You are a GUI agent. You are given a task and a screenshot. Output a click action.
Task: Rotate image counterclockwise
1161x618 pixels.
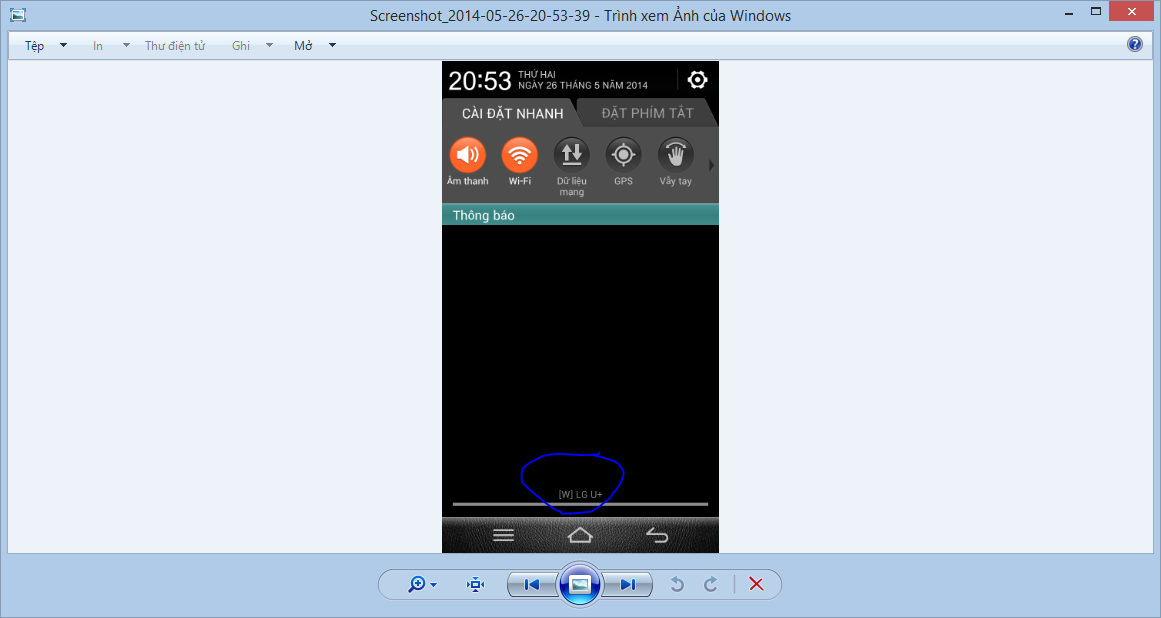coord(677,585)
